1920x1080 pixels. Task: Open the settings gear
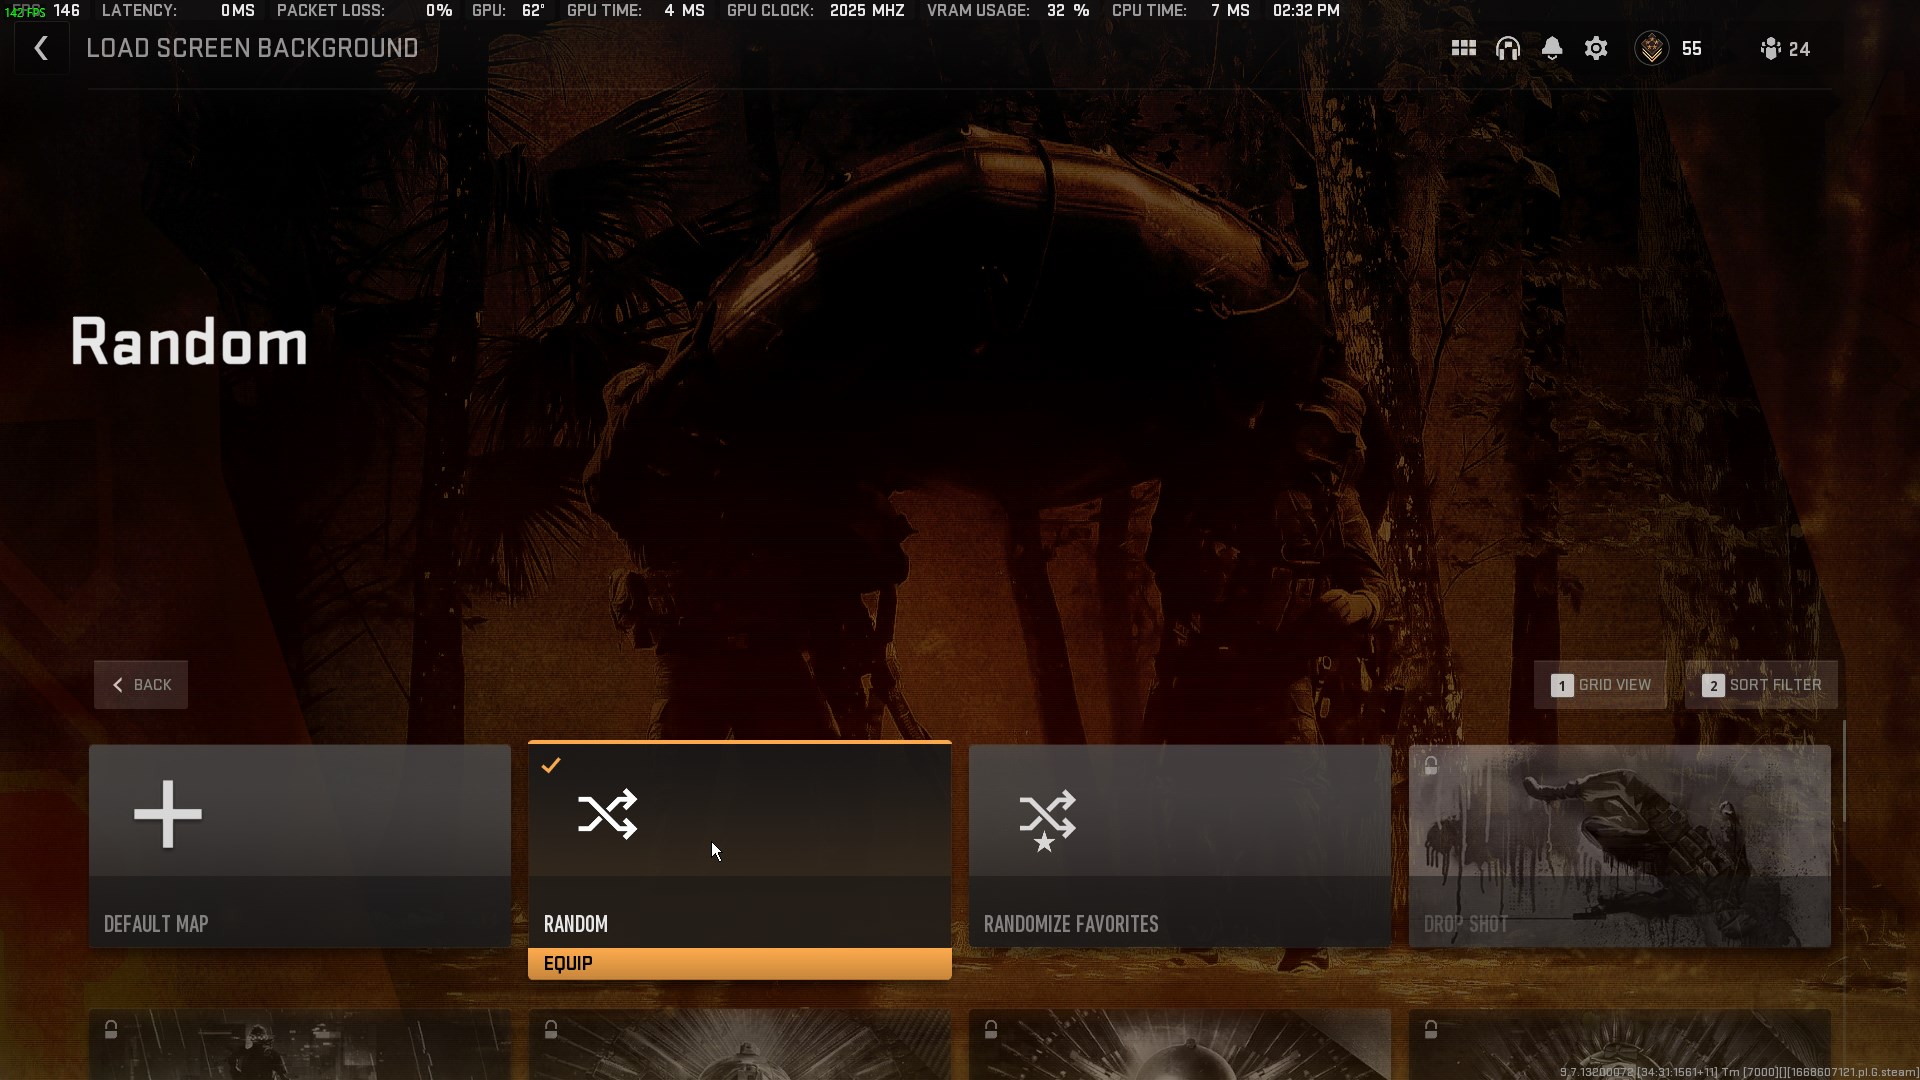pos(1596,48)
